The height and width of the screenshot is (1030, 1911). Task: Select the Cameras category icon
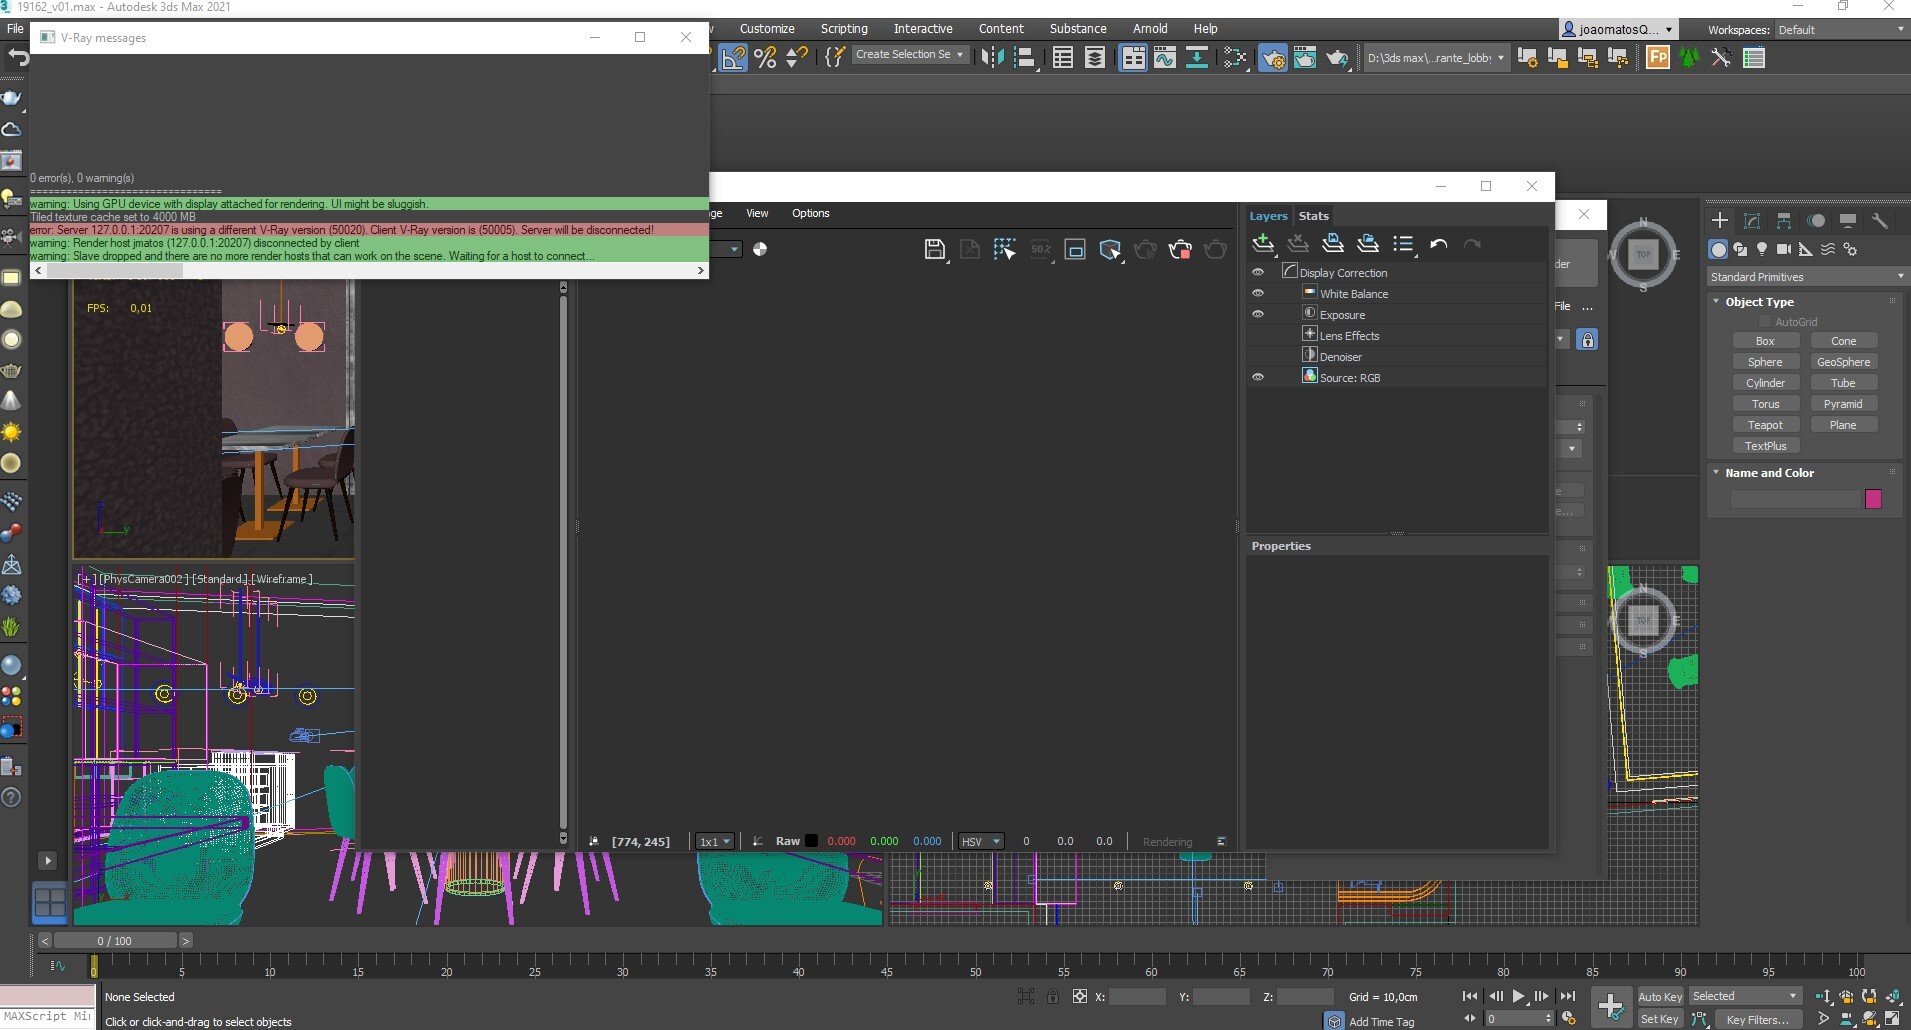1783,249
